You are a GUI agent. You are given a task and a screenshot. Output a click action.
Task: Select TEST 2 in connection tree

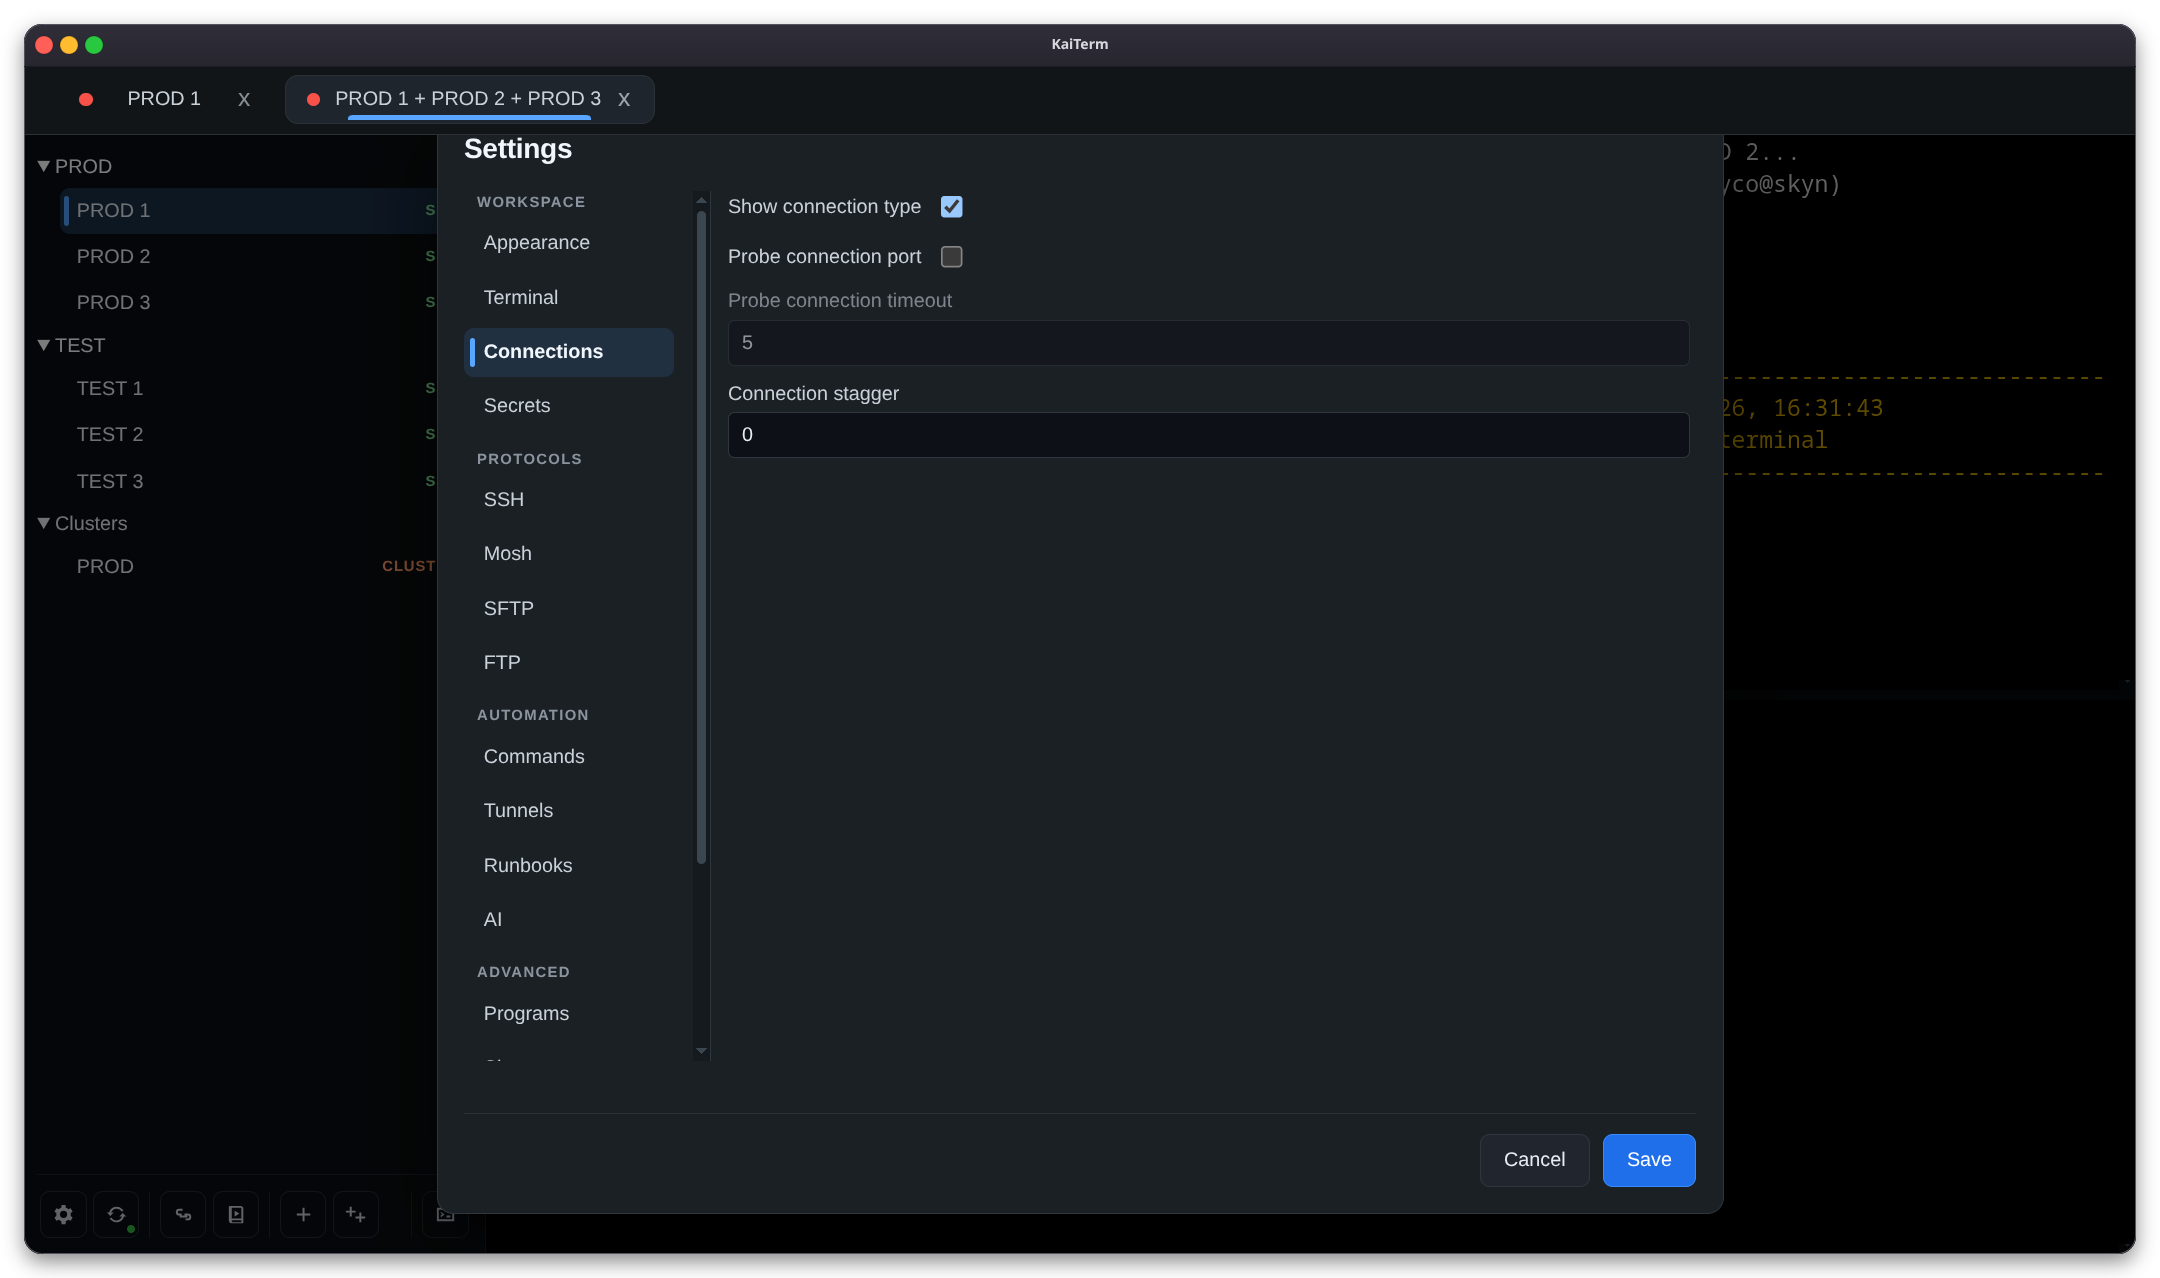(248, 435)
